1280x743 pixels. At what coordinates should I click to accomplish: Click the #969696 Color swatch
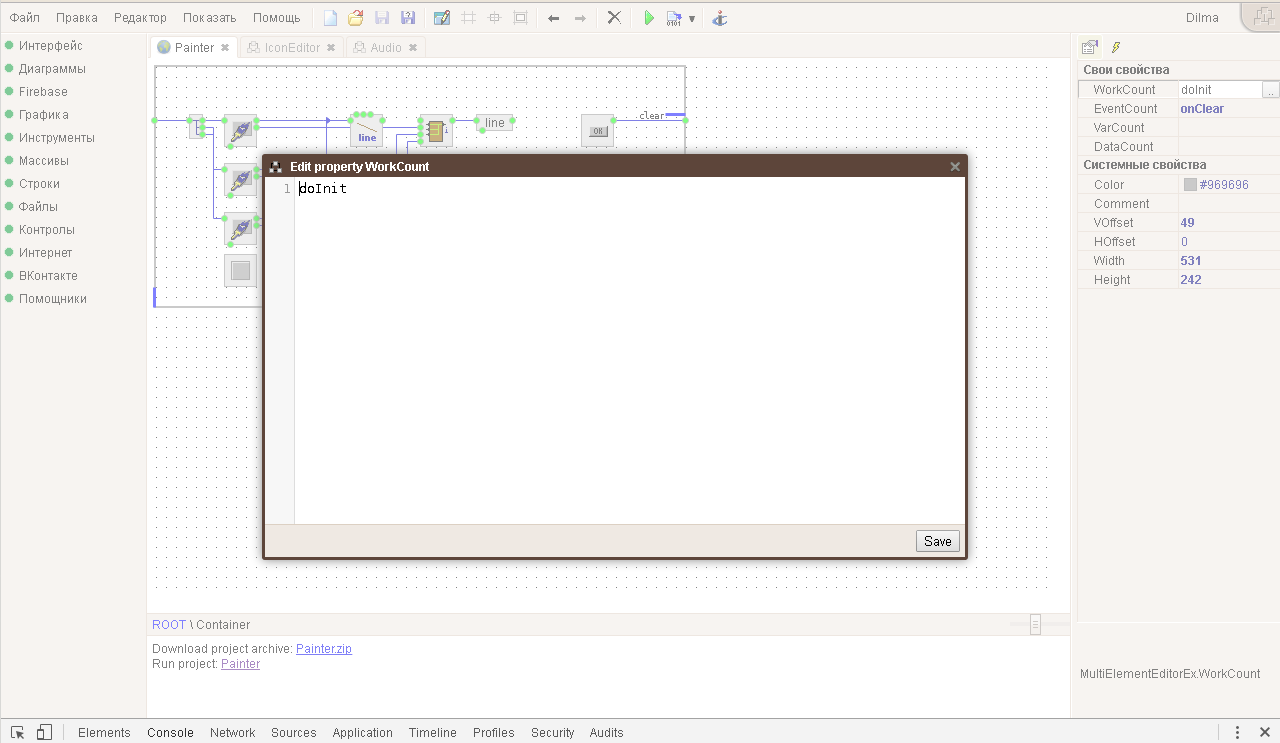tap(1190, 185)
